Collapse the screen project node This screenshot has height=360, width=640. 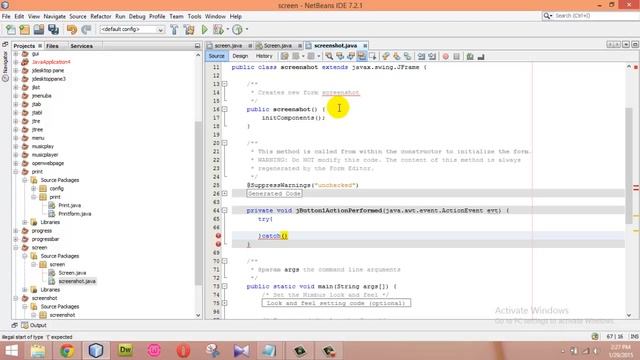click(x=16, y=247)
